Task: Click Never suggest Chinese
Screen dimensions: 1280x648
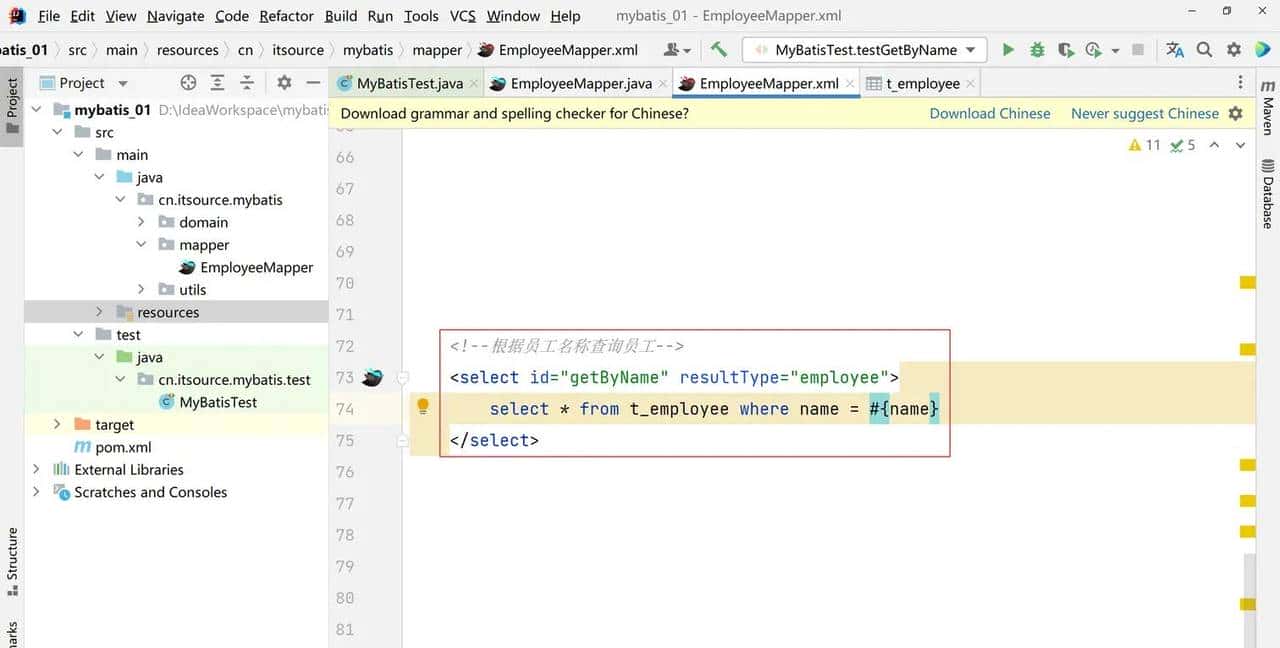Action: pyautogui.click(x=1145, y=113)
